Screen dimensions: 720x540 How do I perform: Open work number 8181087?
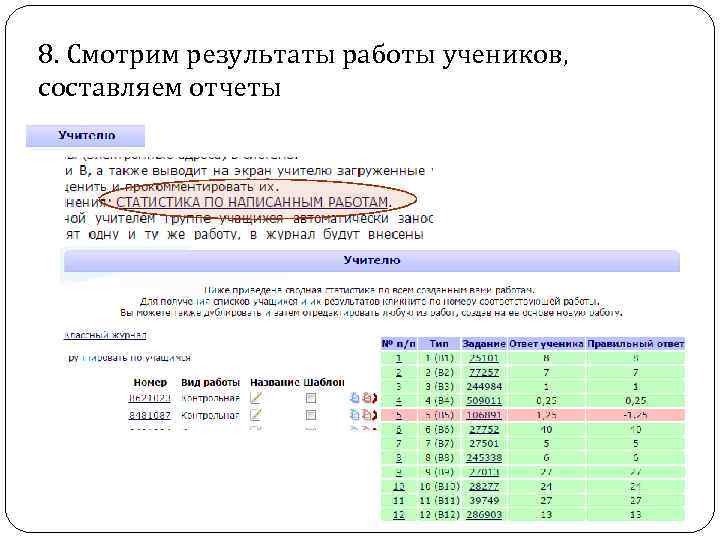point(149,416)
